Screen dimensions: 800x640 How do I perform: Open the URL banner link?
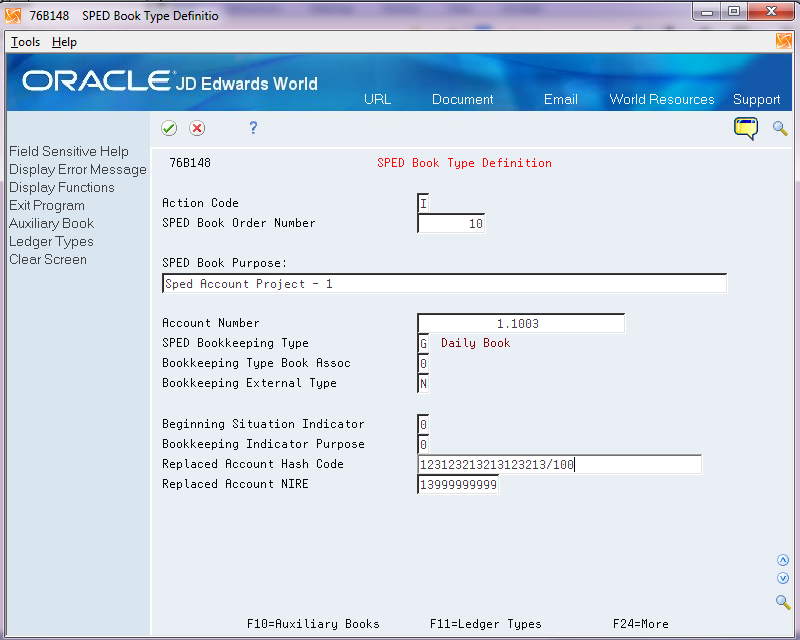click(378, 99)
